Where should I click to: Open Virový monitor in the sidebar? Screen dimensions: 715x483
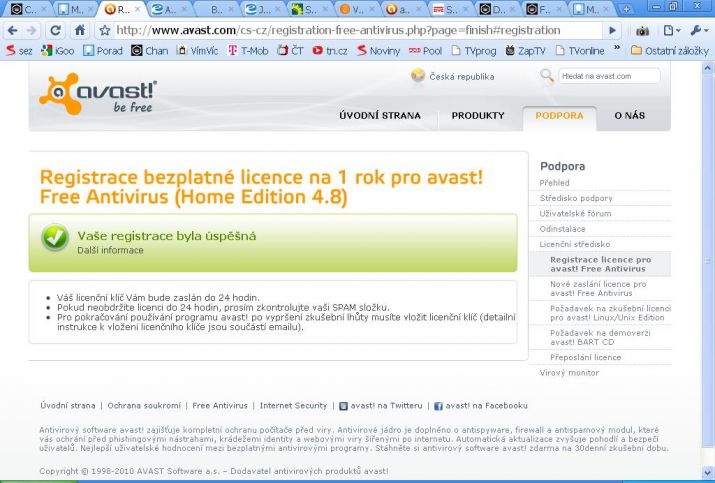click(x=569, y=373)
